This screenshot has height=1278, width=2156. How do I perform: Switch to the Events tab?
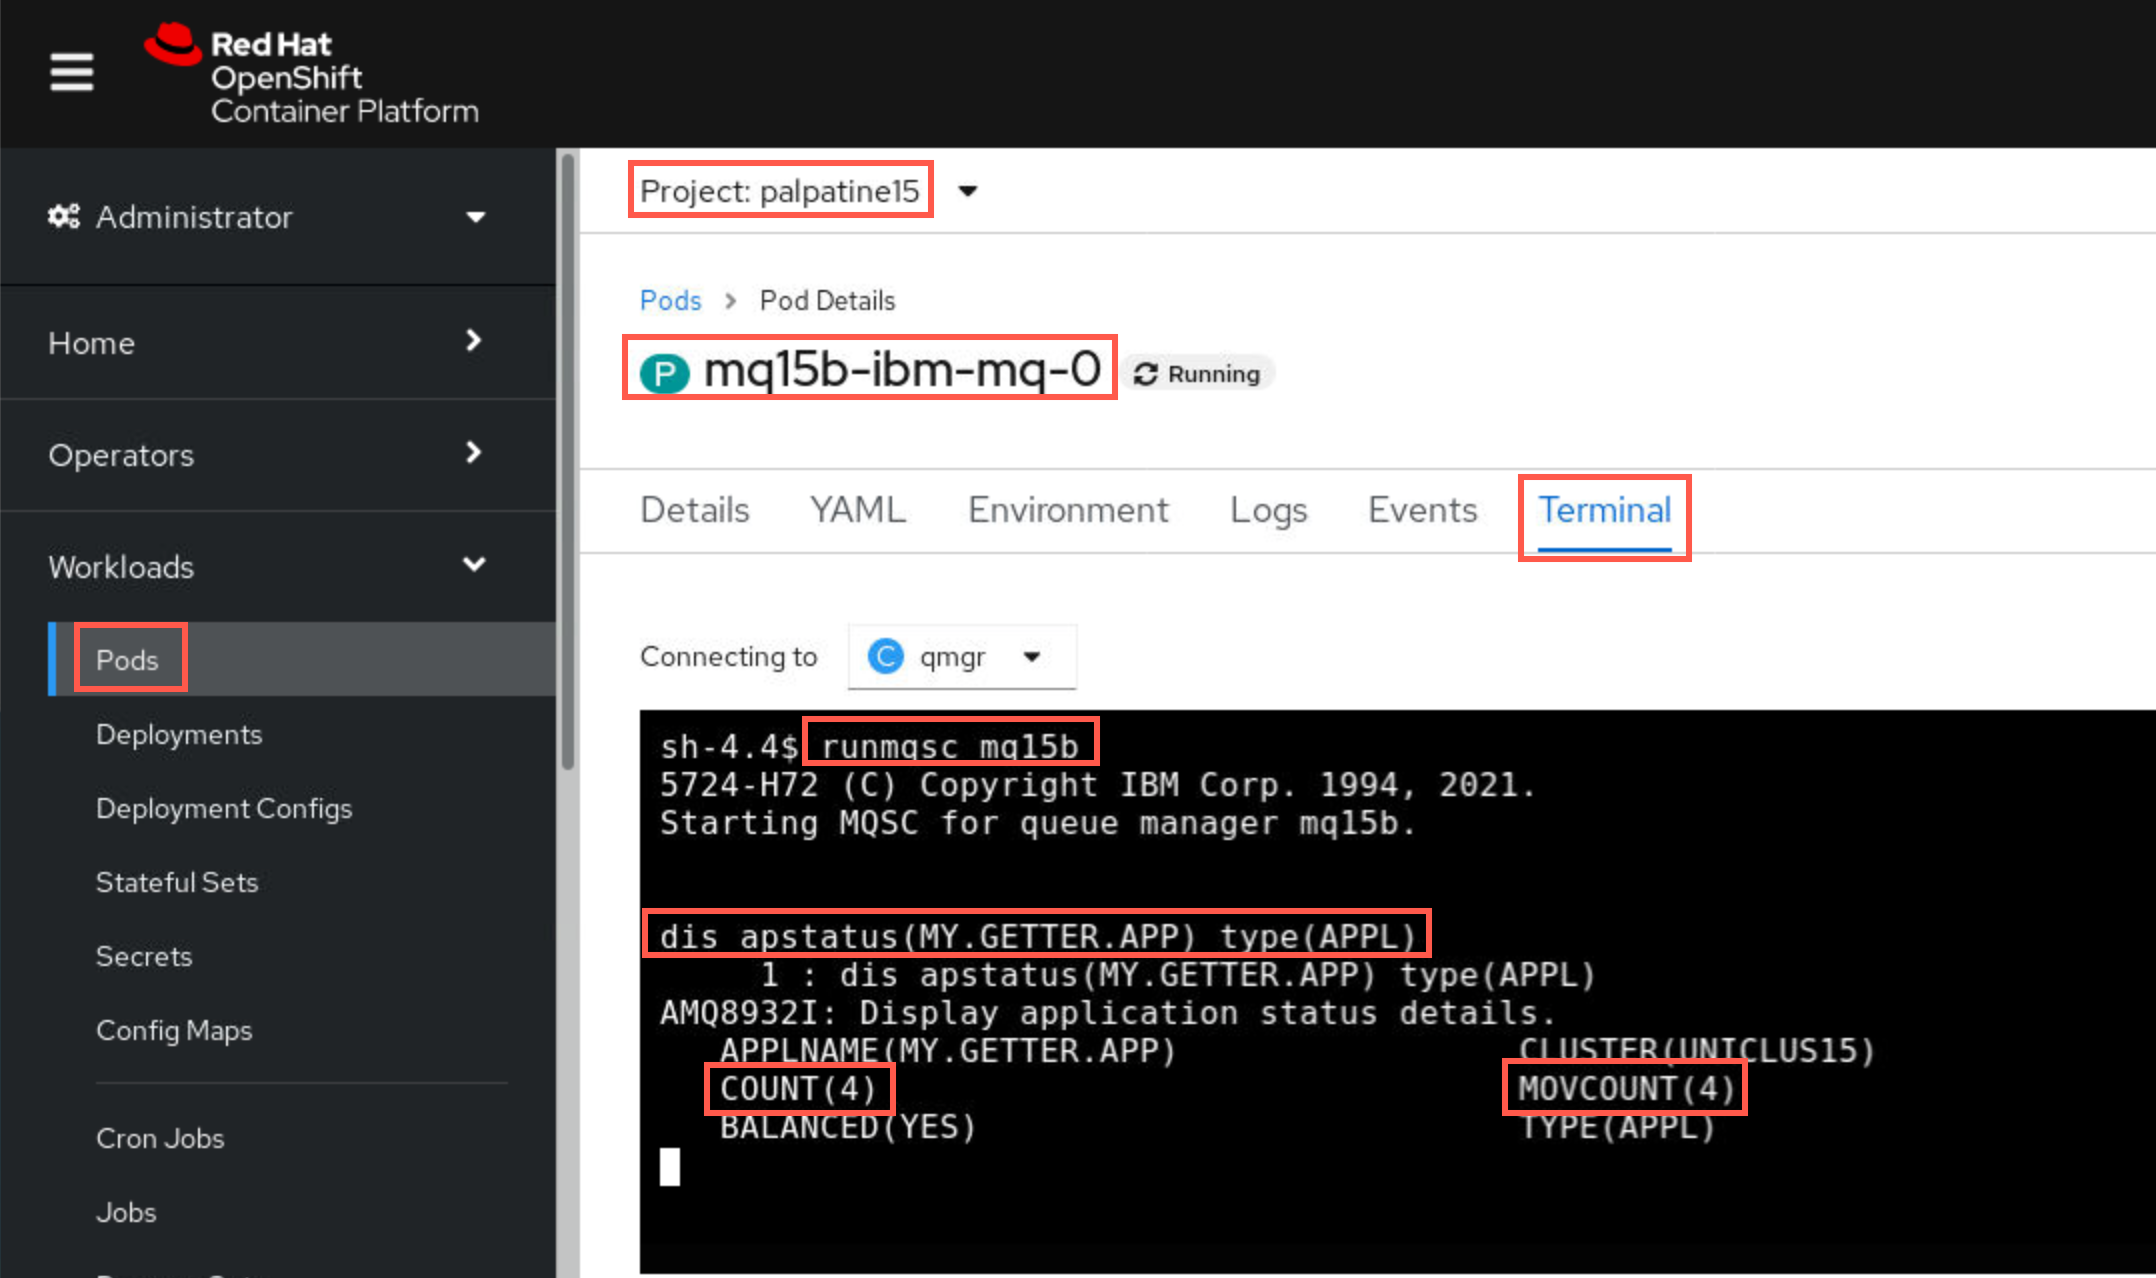click(1422, 510)
